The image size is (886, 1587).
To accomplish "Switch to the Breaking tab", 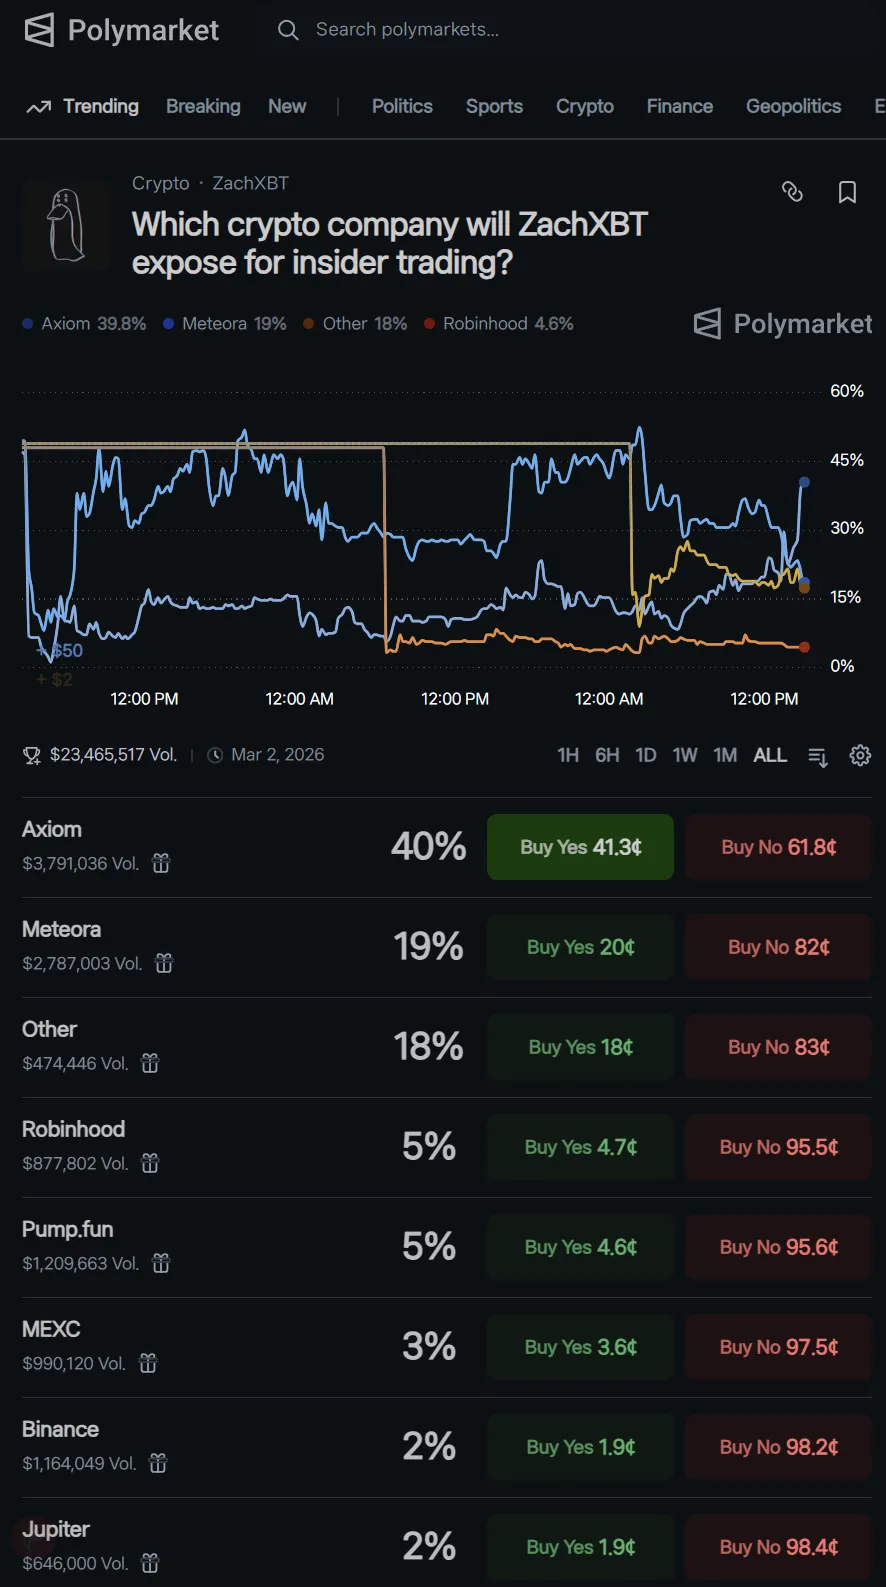I will 203,106.
